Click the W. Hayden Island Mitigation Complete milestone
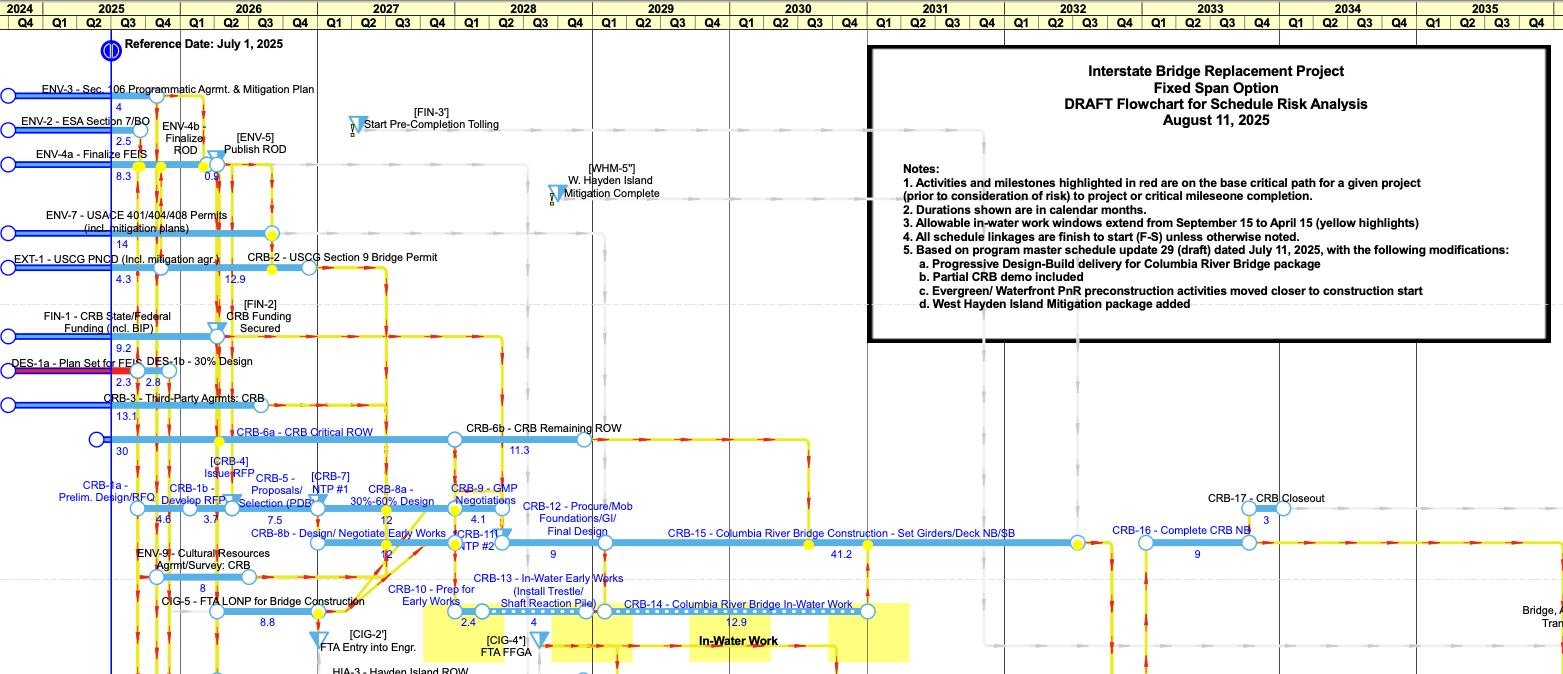1563x674 pixels. (x=557, y=192)
